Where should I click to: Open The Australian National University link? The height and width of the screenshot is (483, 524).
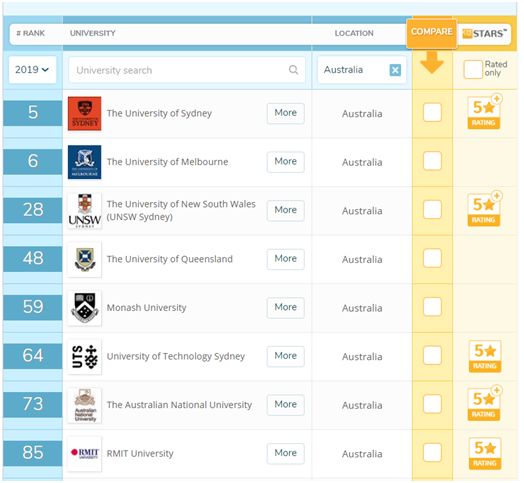179,405
